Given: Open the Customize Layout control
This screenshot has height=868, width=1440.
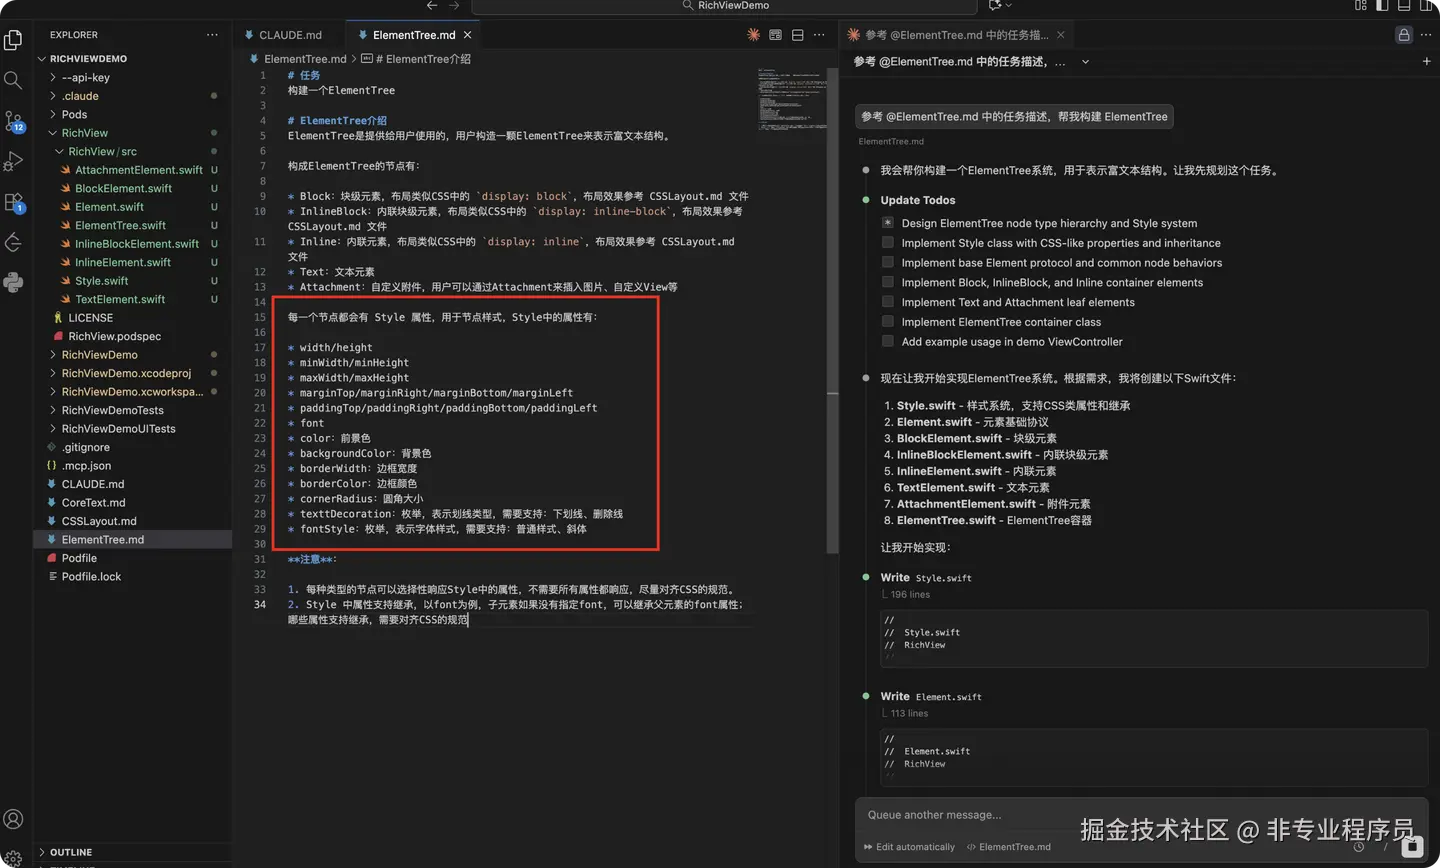Looking at the screenshot, I should coord(1361,6).
